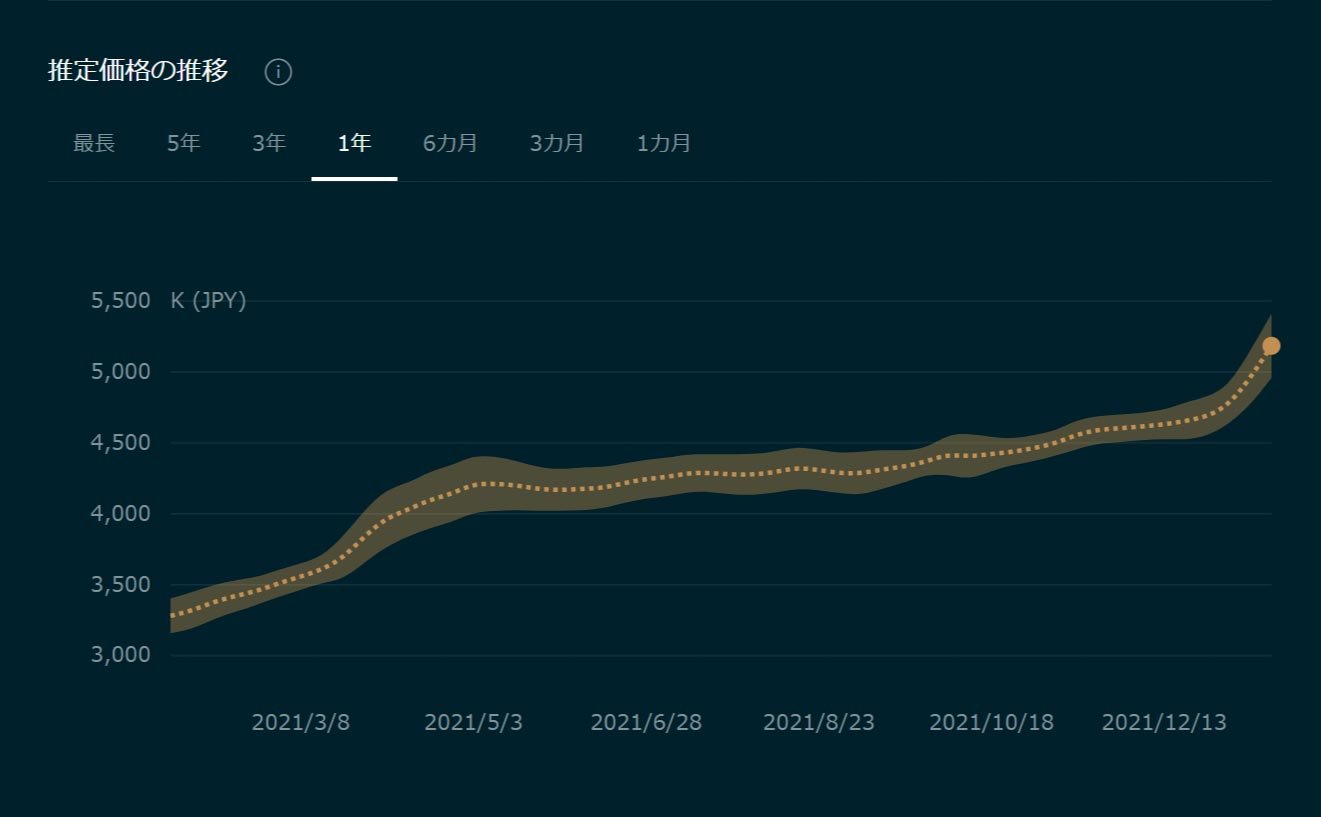Click the 2021/12/13 date label

1164,723
